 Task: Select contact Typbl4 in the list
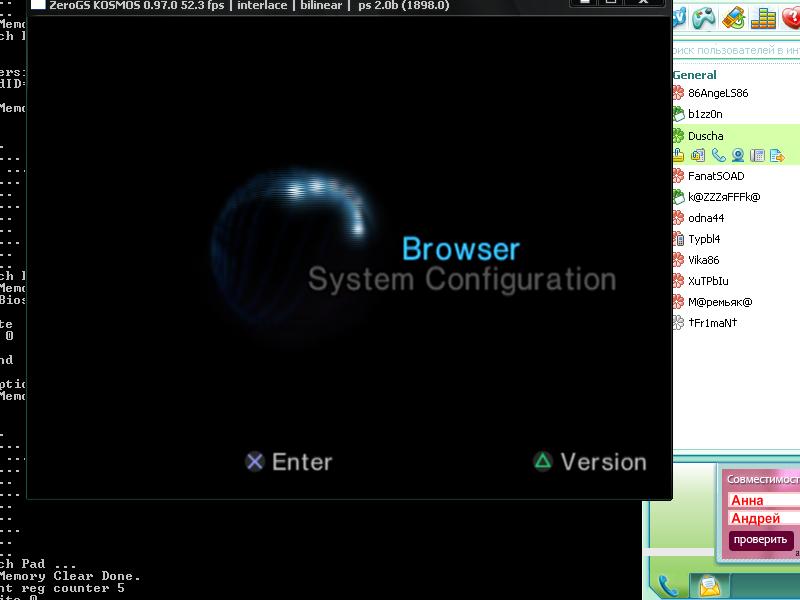tap(736, 239)
